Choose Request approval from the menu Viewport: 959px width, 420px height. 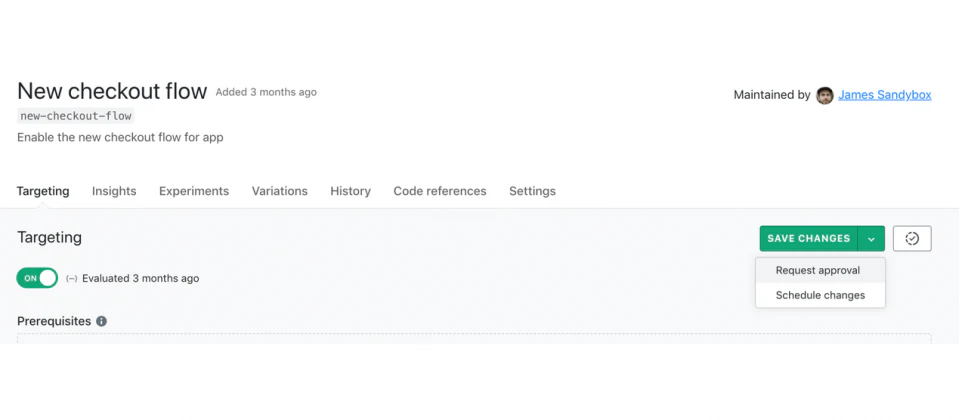click(x=818, y=271)
